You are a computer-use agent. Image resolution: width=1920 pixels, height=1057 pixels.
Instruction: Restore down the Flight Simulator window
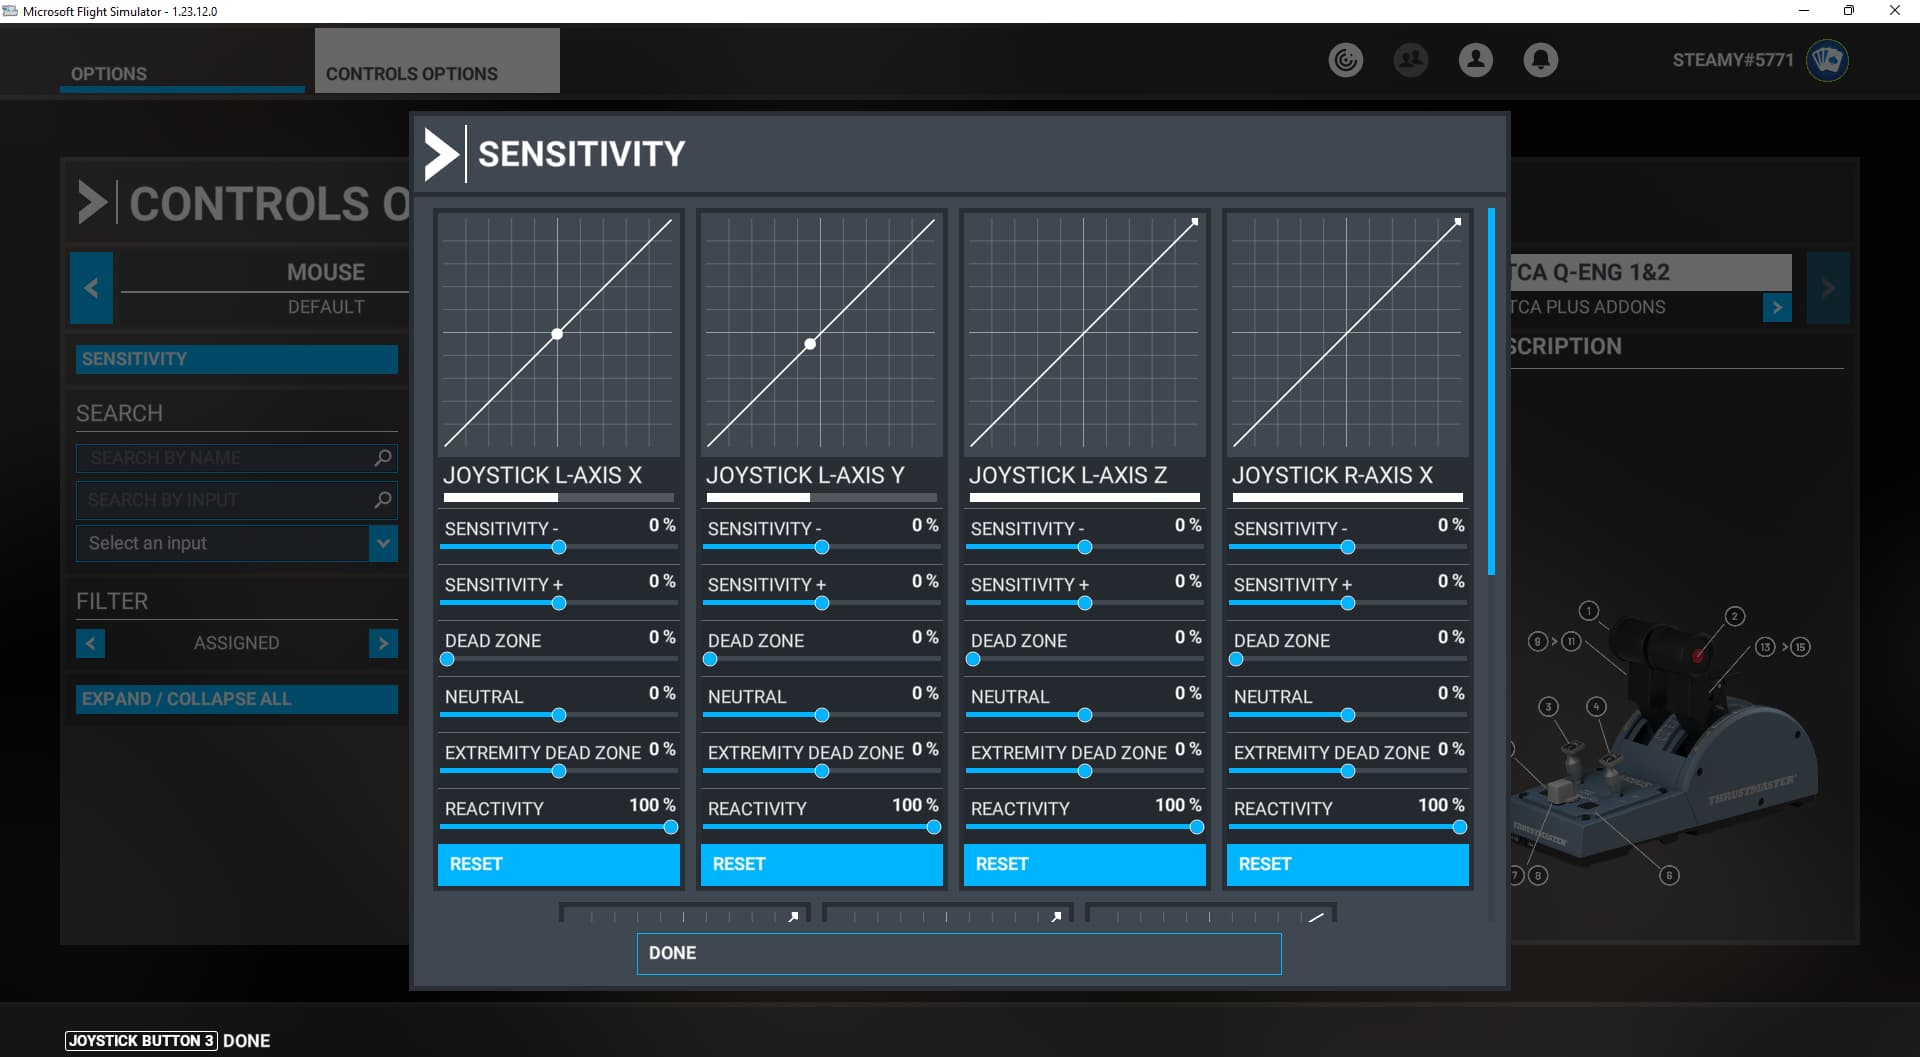coord(1849,11)
